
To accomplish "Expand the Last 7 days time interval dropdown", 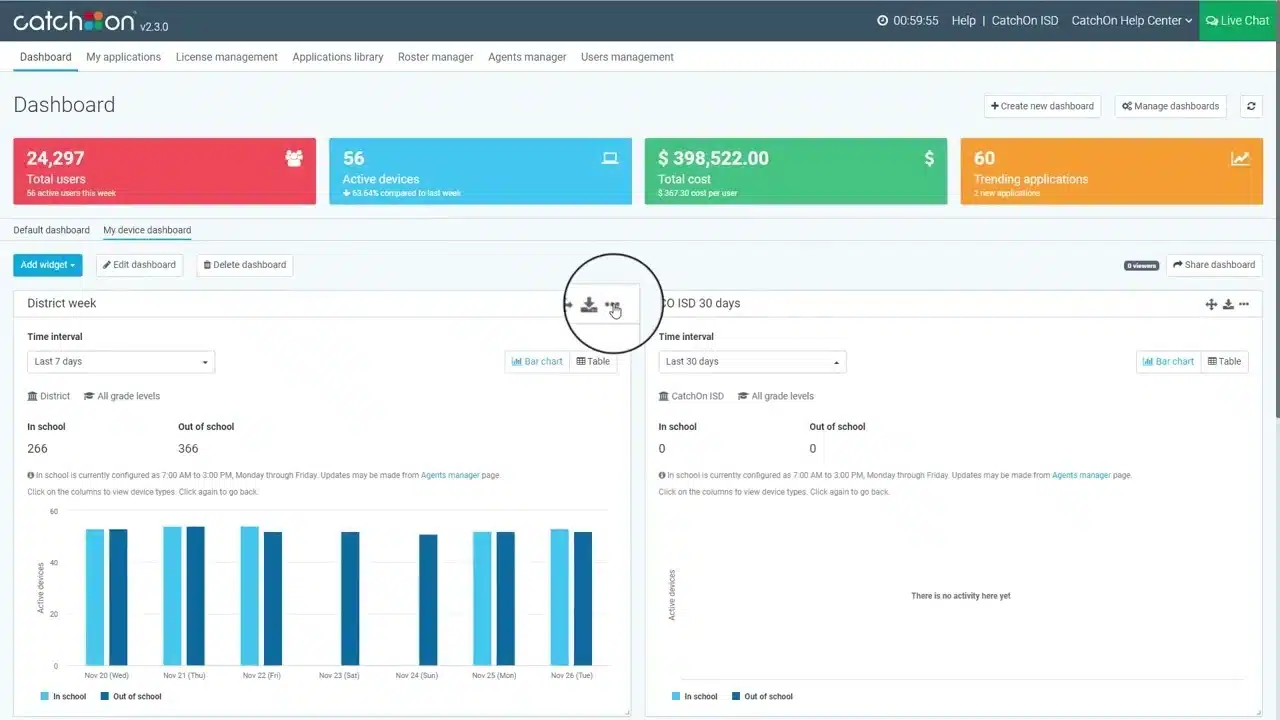I will coord(121,362).
